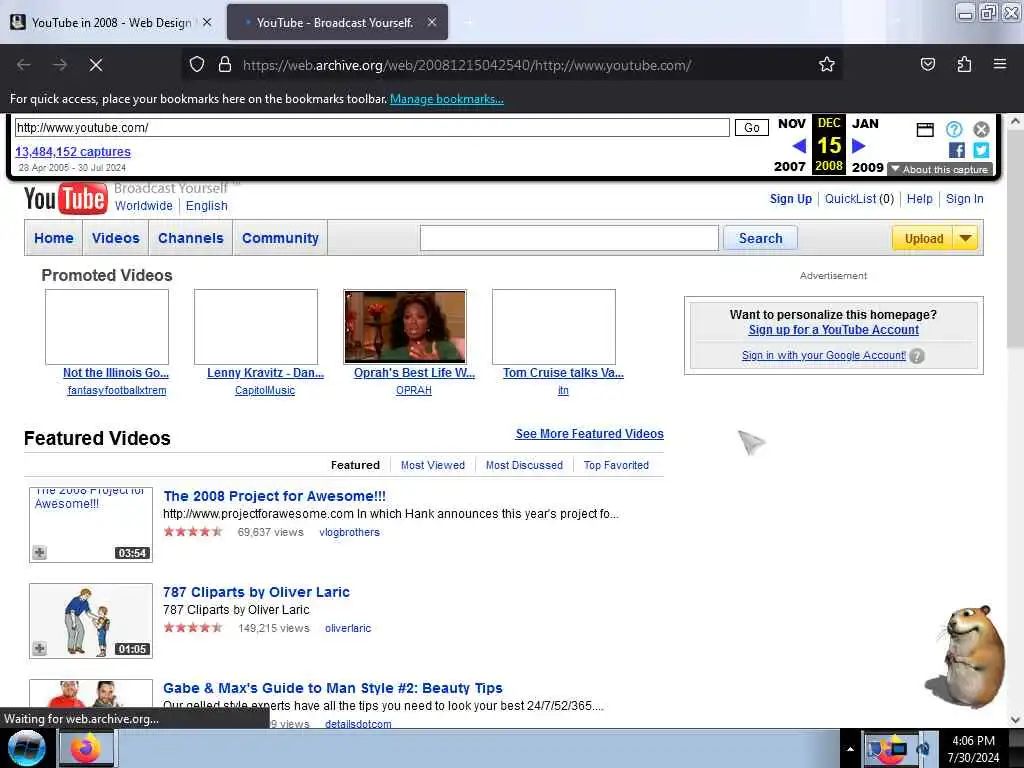Open The 2008 Project for Awesome title
Image resolution: width=1024 pixels, height=768 pixels.
click(x=274, y=496)
